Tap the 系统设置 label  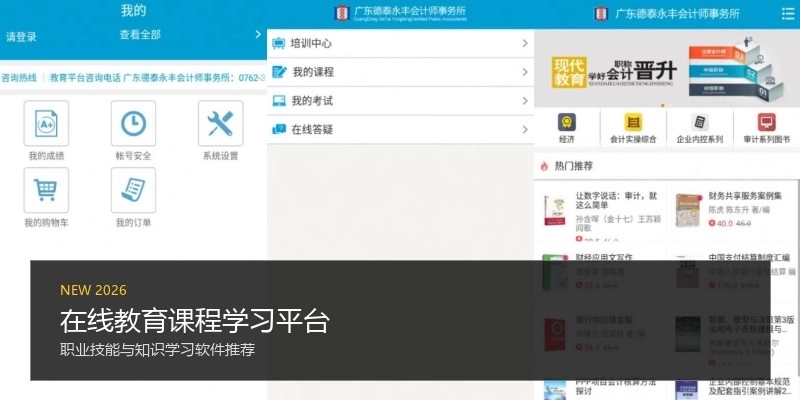pos(220,156)
